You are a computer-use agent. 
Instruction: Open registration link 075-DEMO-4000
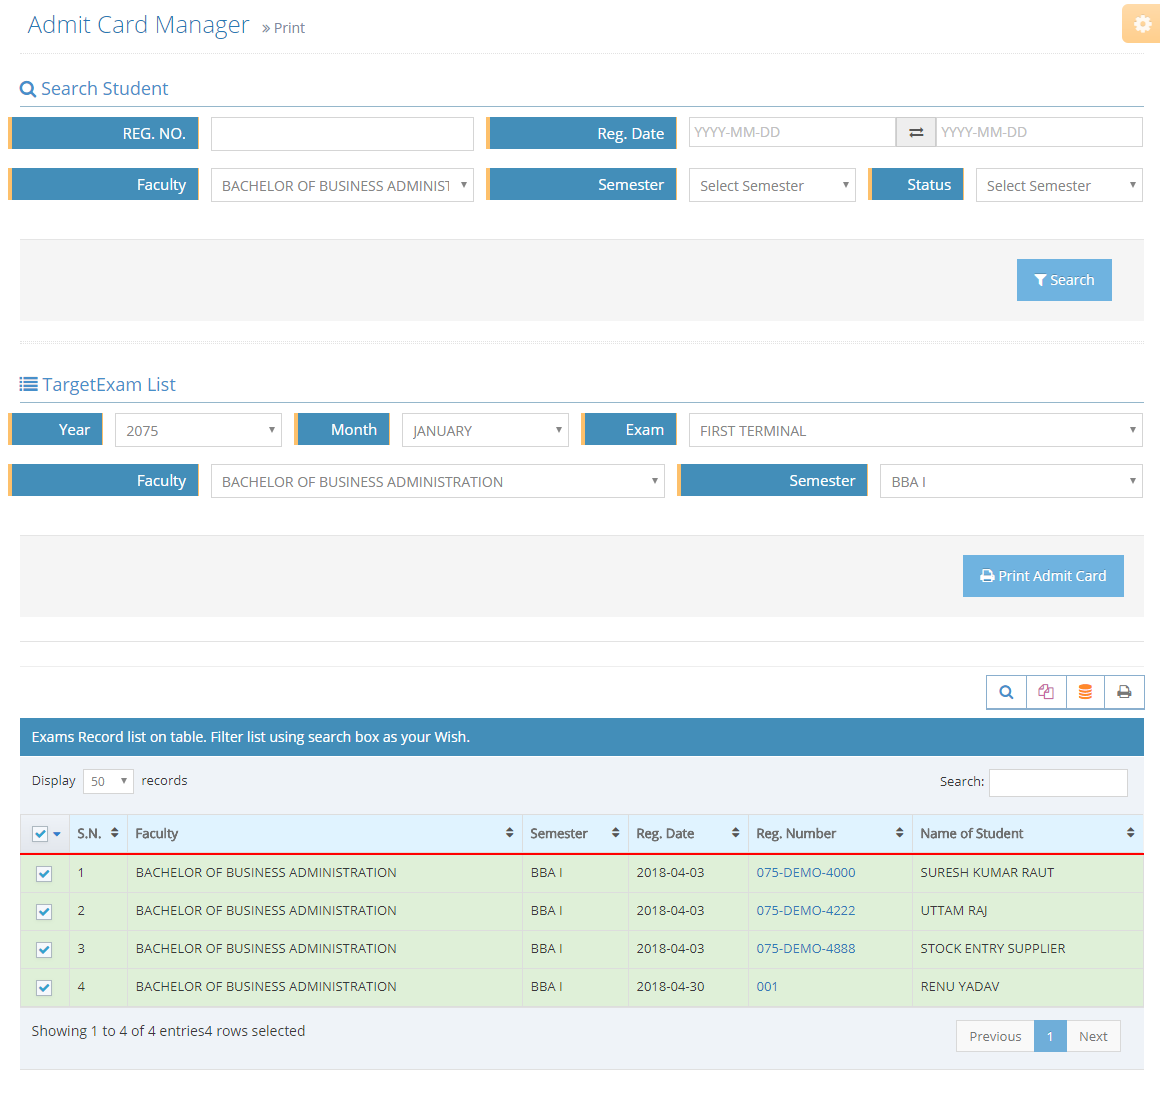(x=806, y=873)
